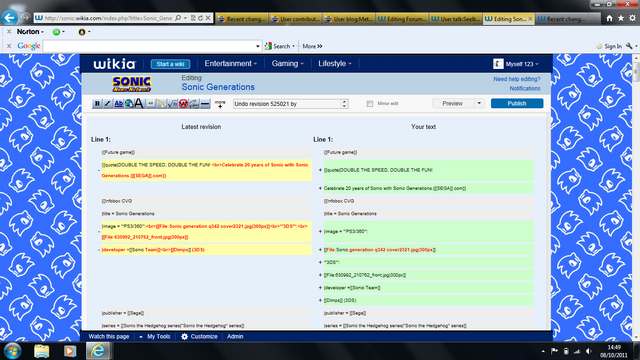
Task: Apply bold formatting in the editor toolbar
Action: (97, 104)
